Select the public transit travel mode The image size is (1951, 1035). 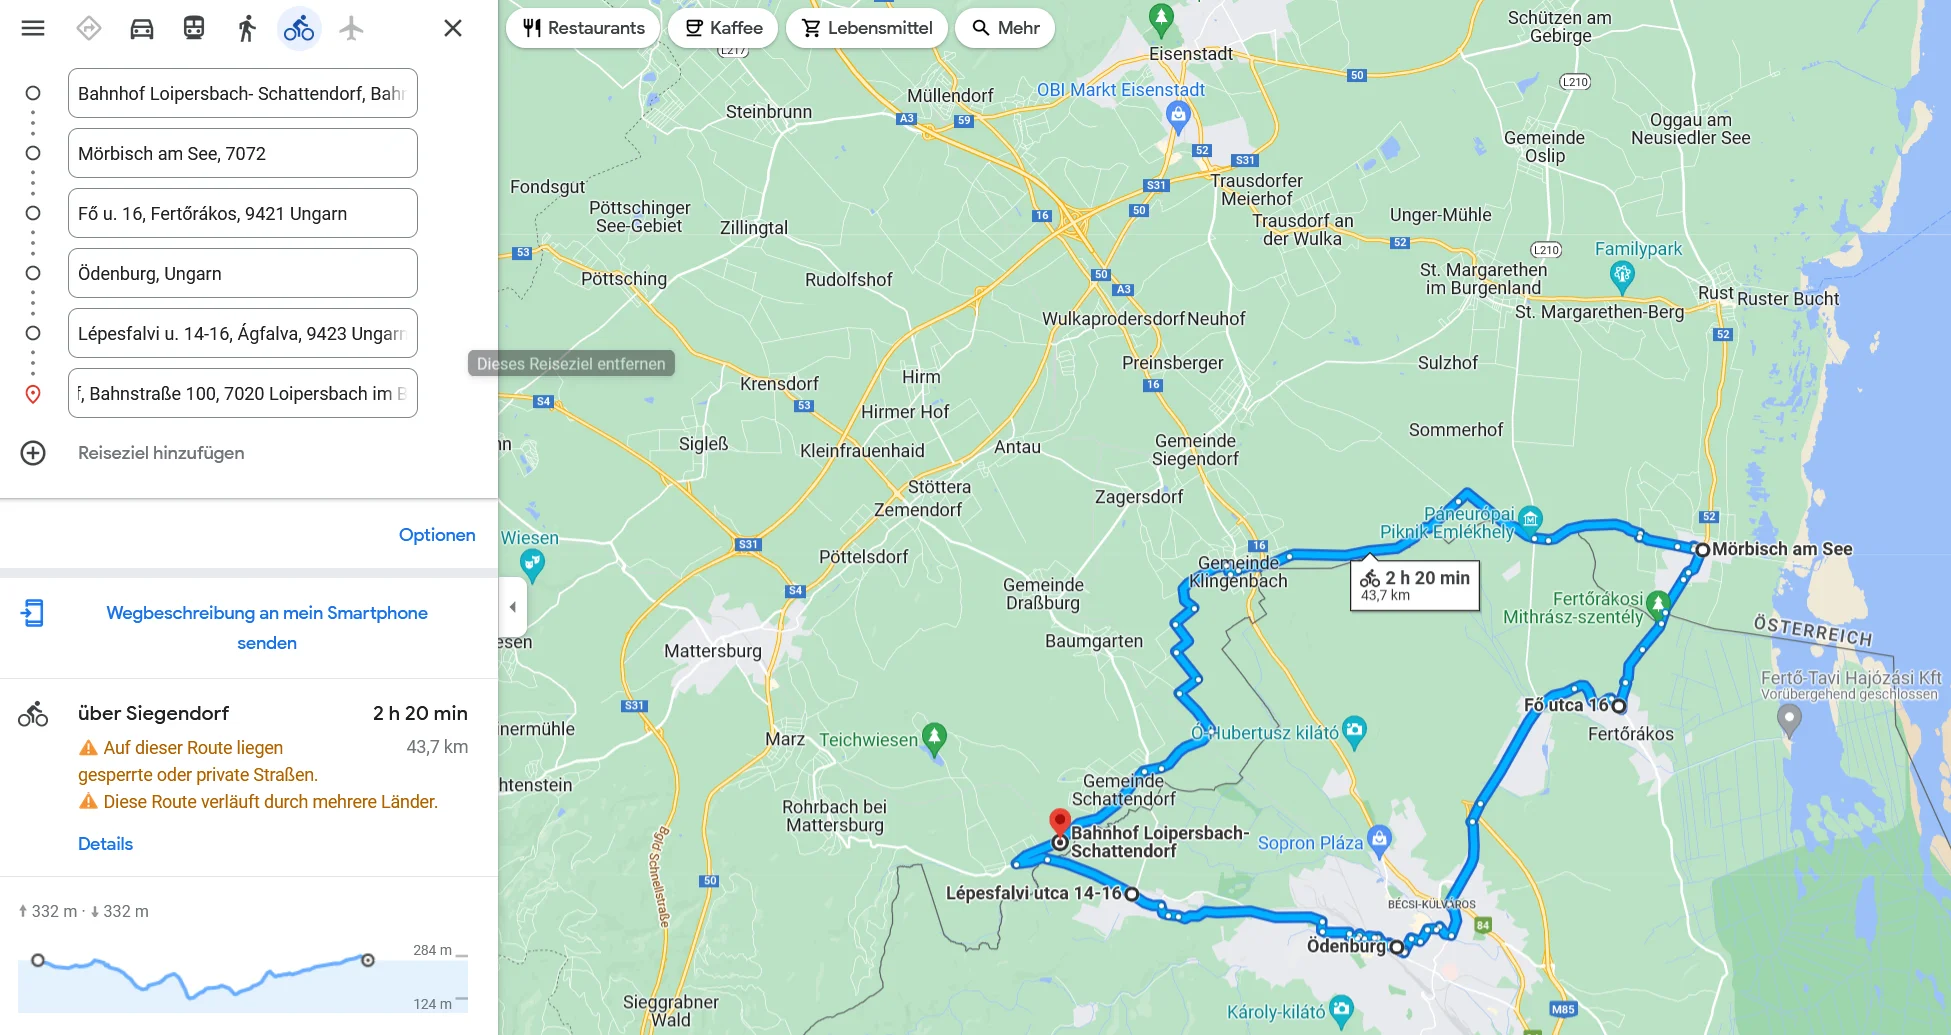pos(194,28)
